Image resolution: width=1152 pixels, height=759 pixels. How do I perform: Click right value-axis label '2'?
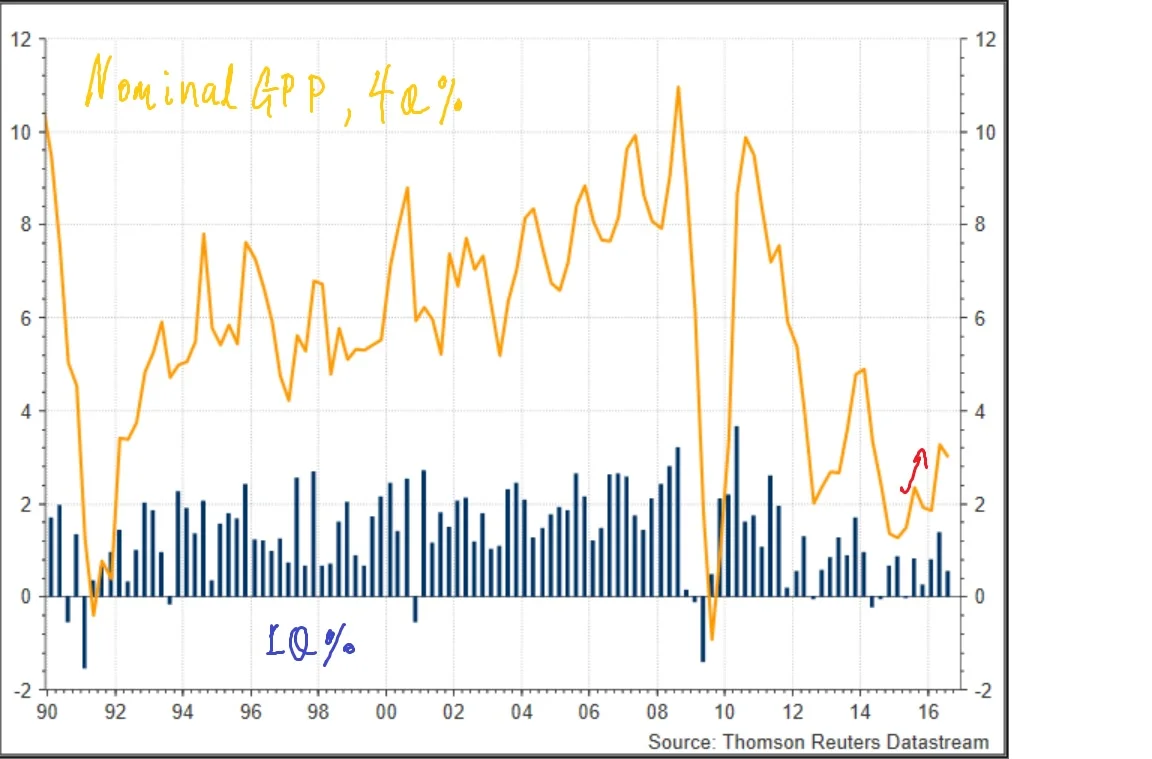point(980,505)
